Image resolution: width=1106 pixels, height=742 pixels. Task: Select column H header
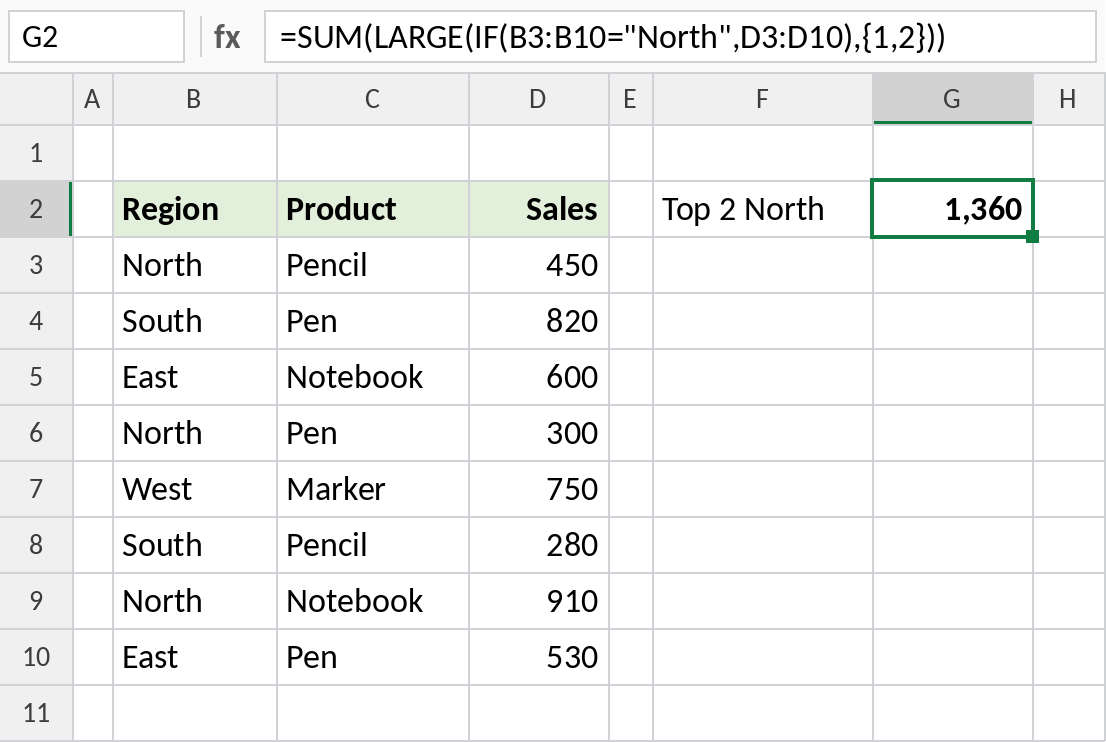1069,99
